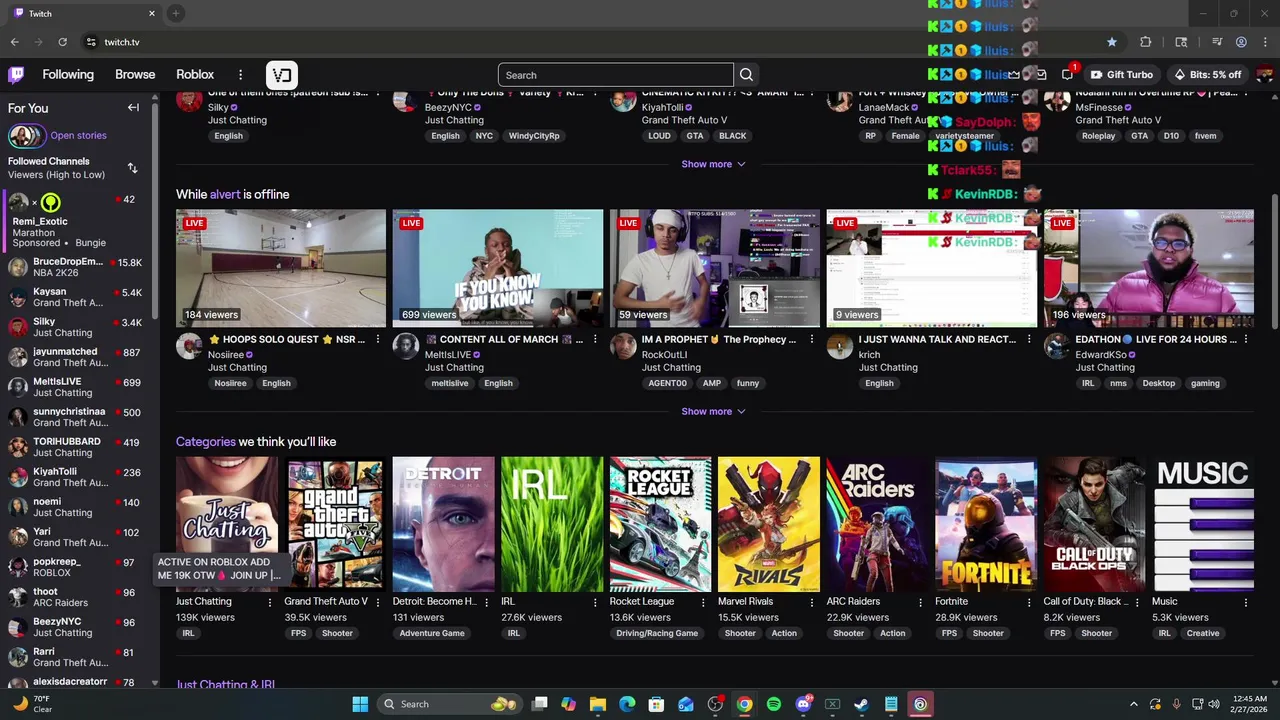Click the Creative tag under Music
The image size is (1280, 720).
click(1203, 633)
